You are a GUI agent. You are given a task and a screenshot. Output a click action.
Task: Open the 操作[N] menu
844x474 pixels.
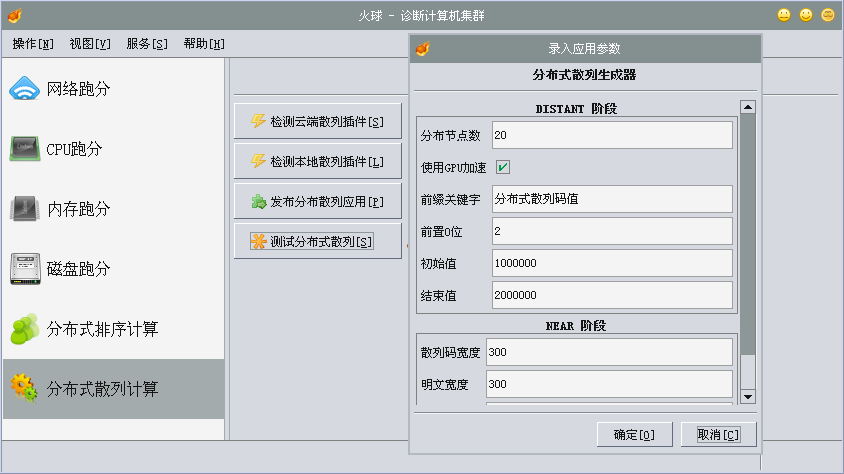[33, 44]
